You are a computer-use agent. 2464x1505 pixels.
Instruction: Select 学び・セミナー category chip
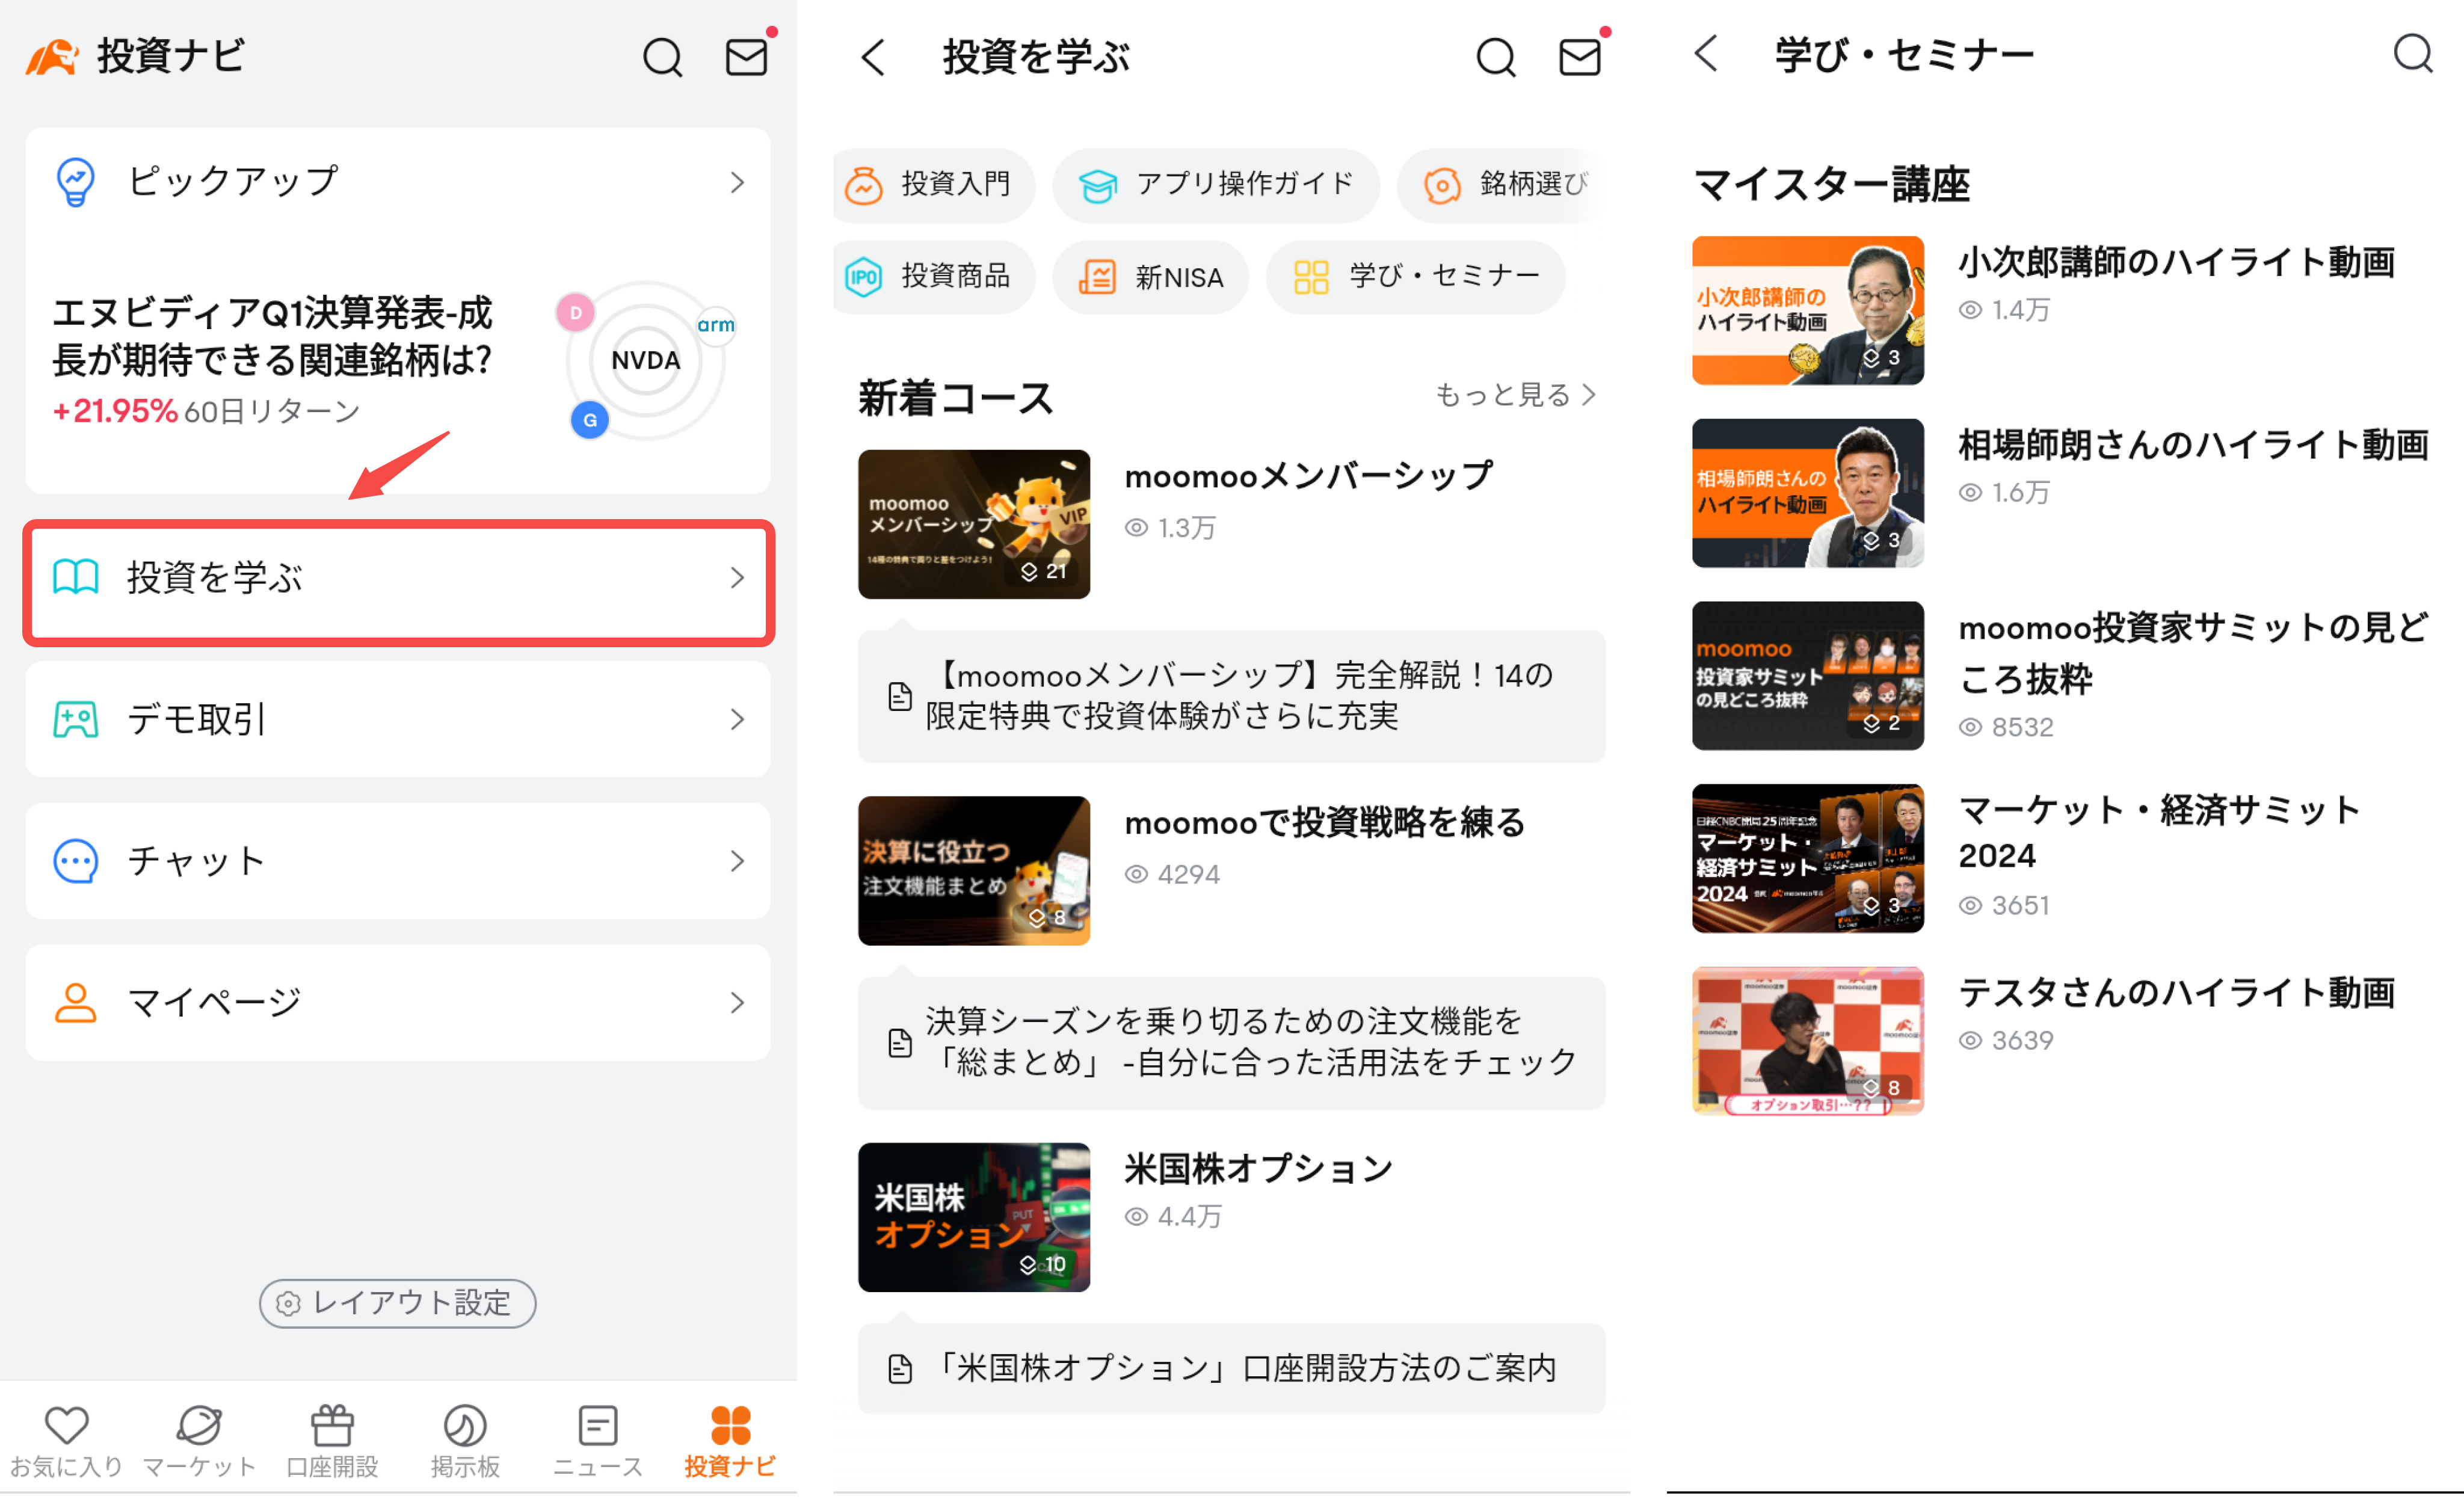coord(1416,277)
